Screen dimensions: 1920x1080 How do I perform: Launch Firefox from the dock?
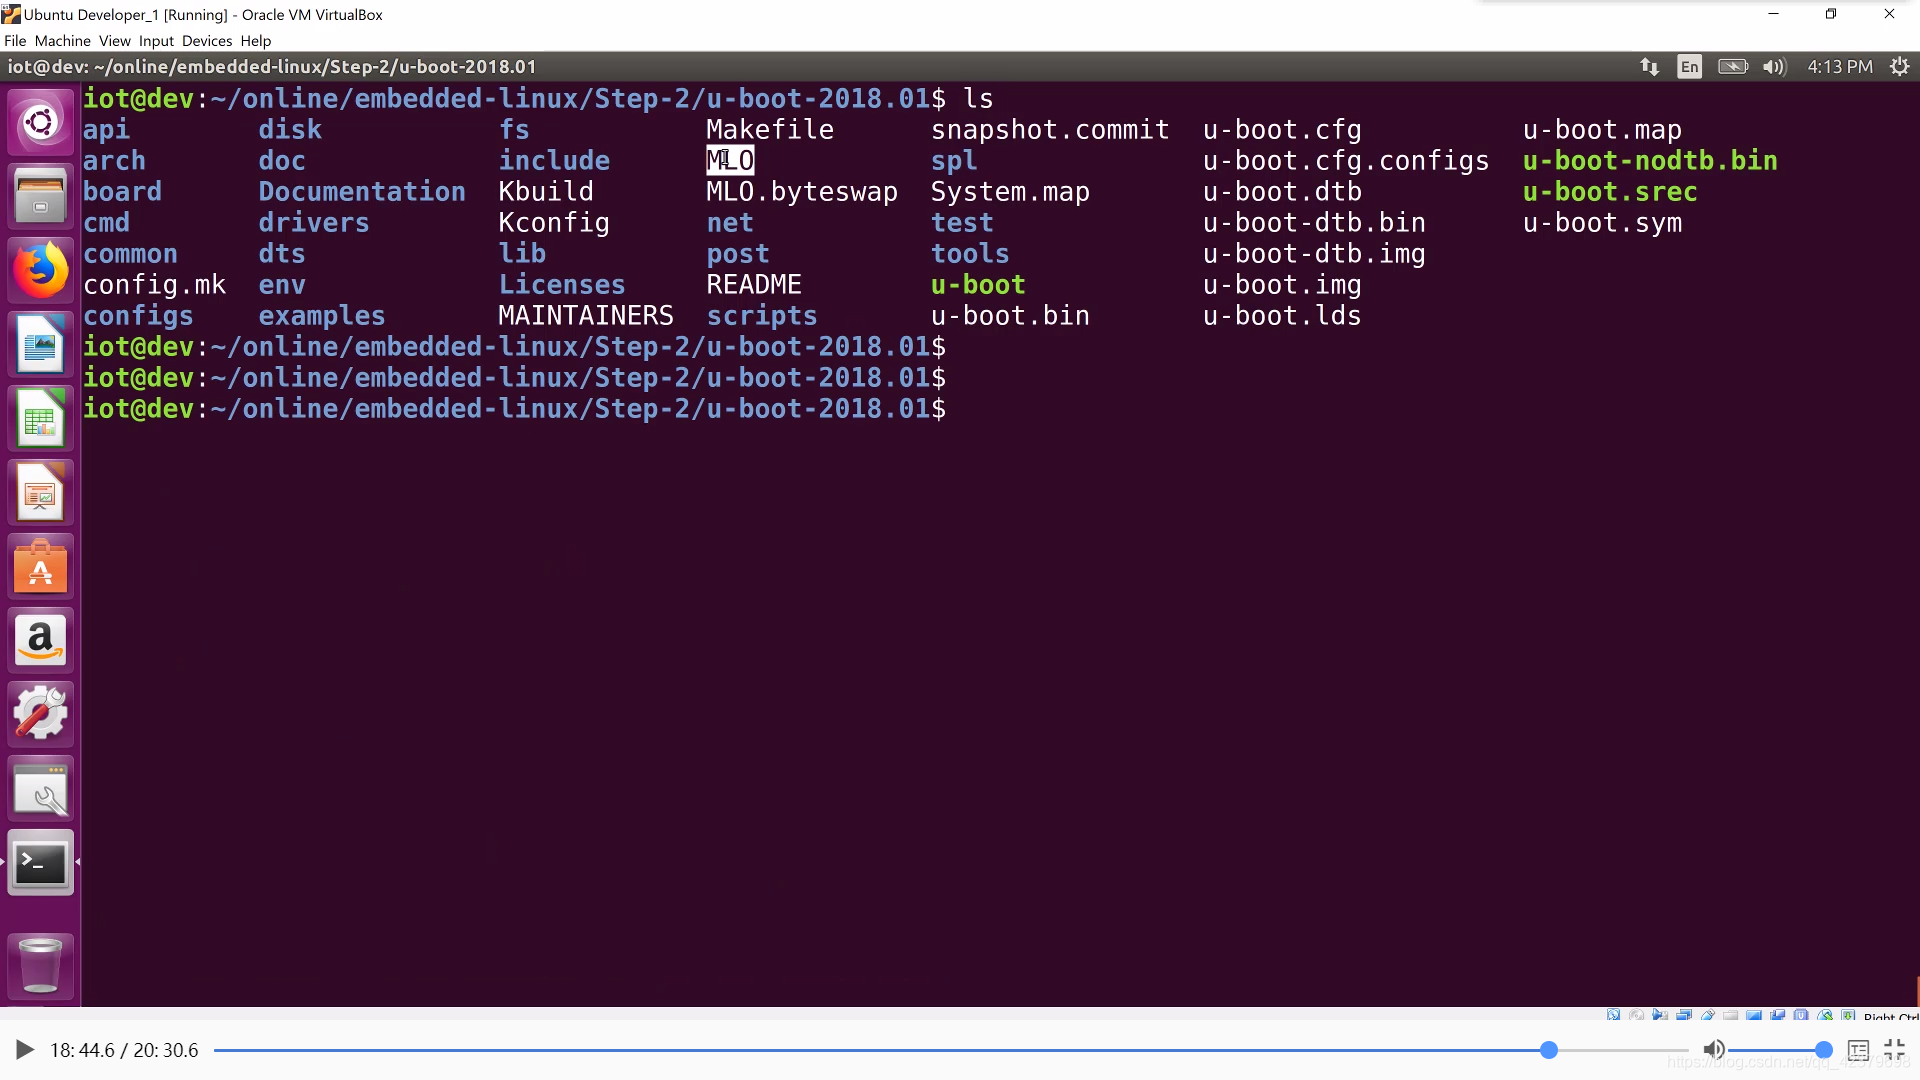40,270
